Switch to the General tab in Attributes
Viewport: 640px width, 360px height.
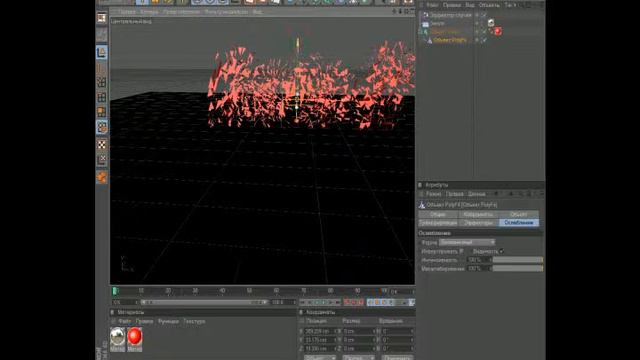[x=438, y=214]
